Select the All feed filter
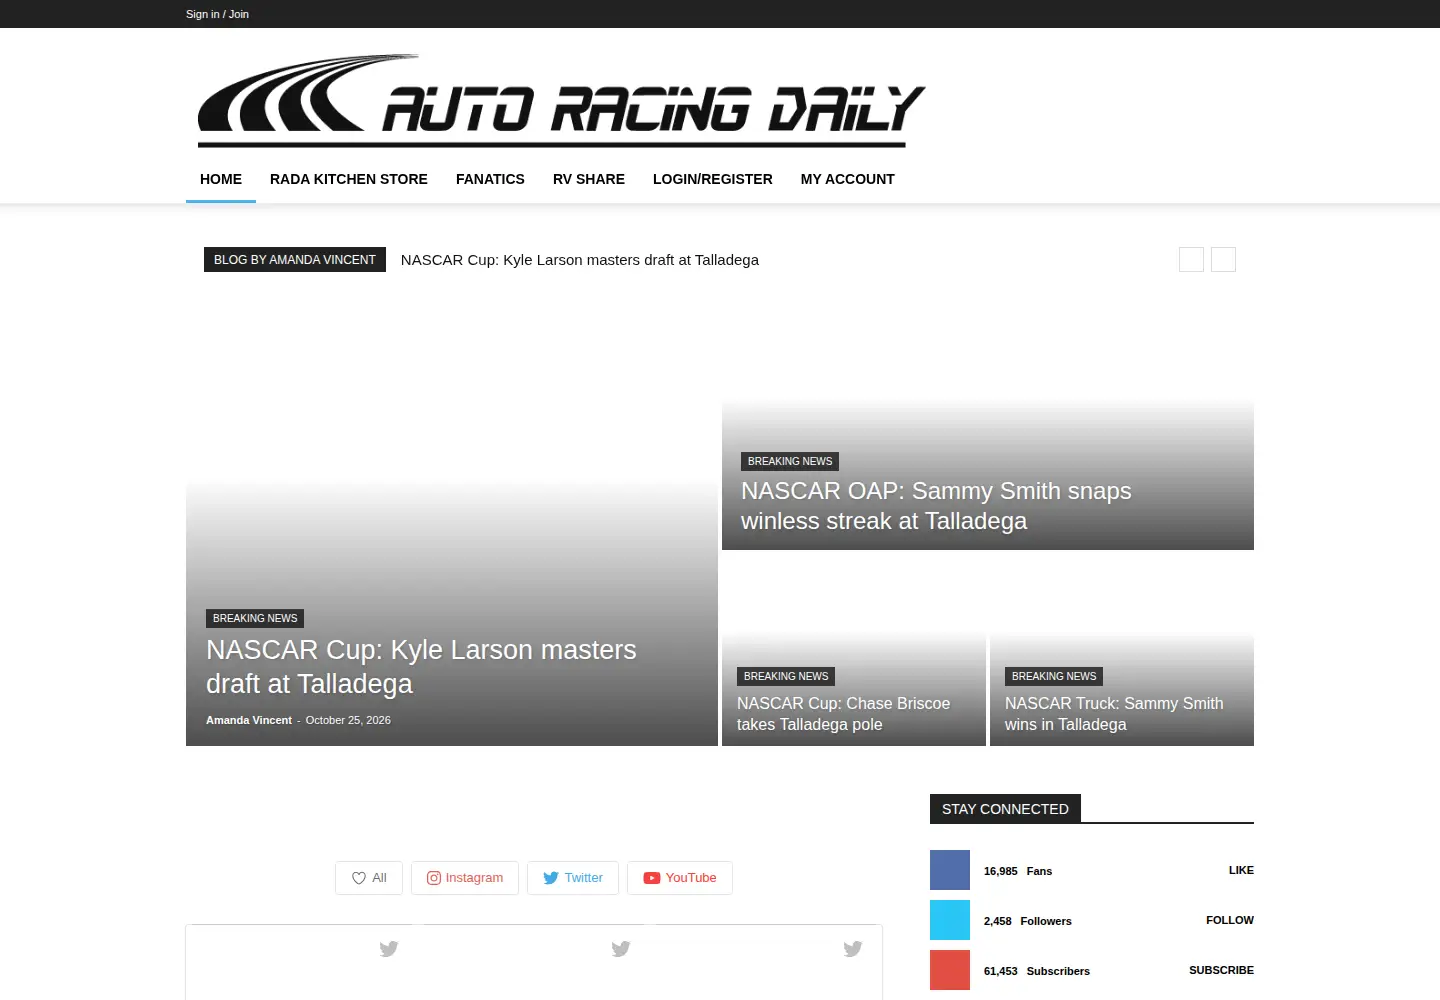The image size is (1440, 1000). pos(369,878)
